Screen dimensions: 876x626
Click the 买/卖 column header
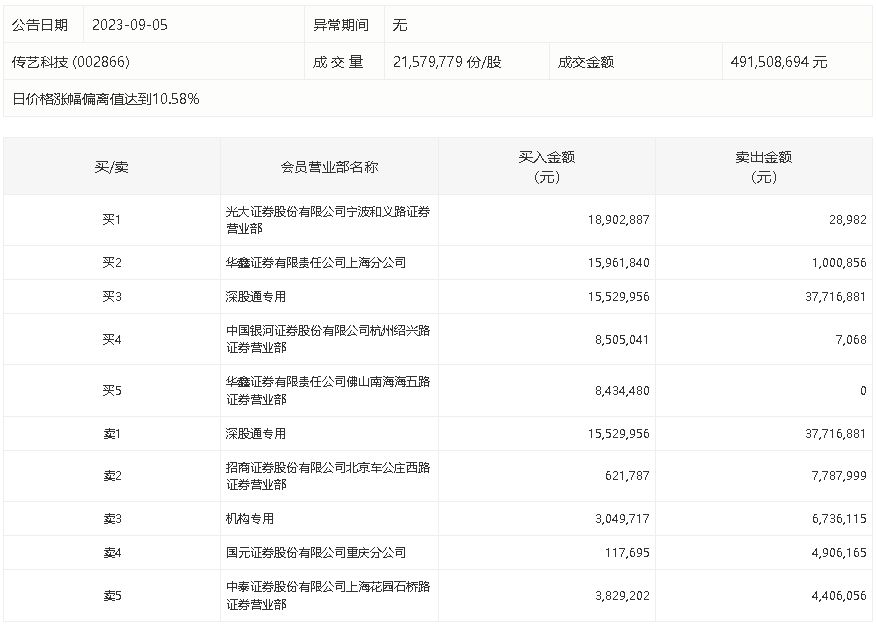tap(111, 167)
